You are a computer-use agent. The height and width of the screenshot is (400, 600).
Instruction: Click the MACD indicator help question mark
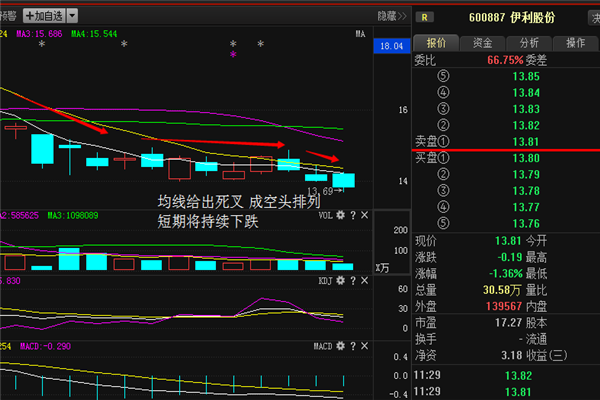(x=352, y=346)
